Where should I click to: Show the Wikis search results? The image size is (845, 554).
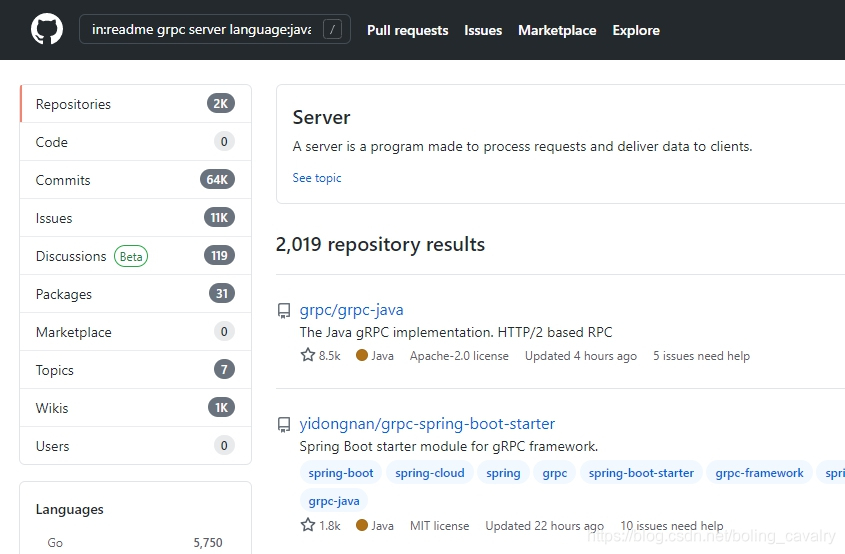(135, 408)
